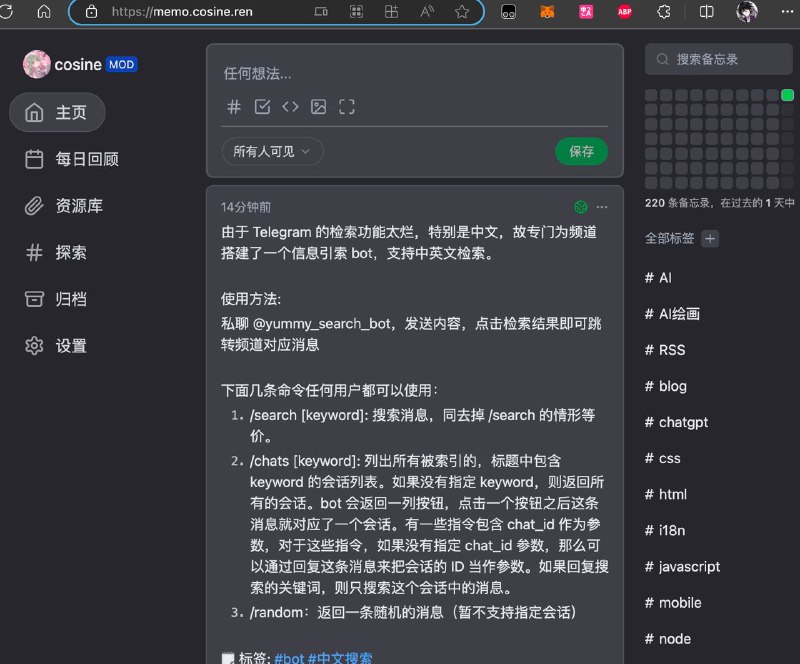Insert a code block using the <> icon

click(291, 106)
